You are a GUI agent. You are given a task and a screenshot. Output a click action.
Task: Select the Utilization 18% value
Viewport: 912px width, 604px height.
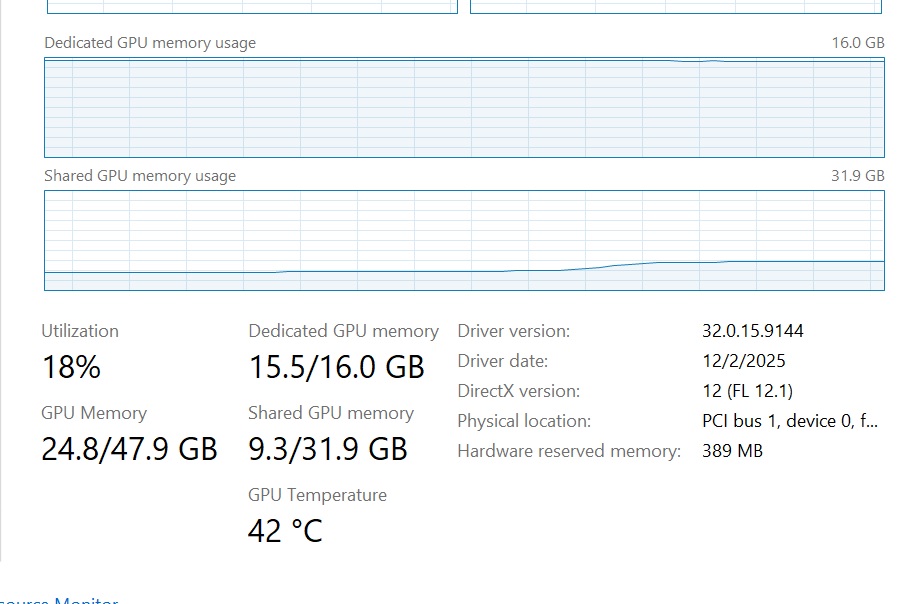point(71,367)
